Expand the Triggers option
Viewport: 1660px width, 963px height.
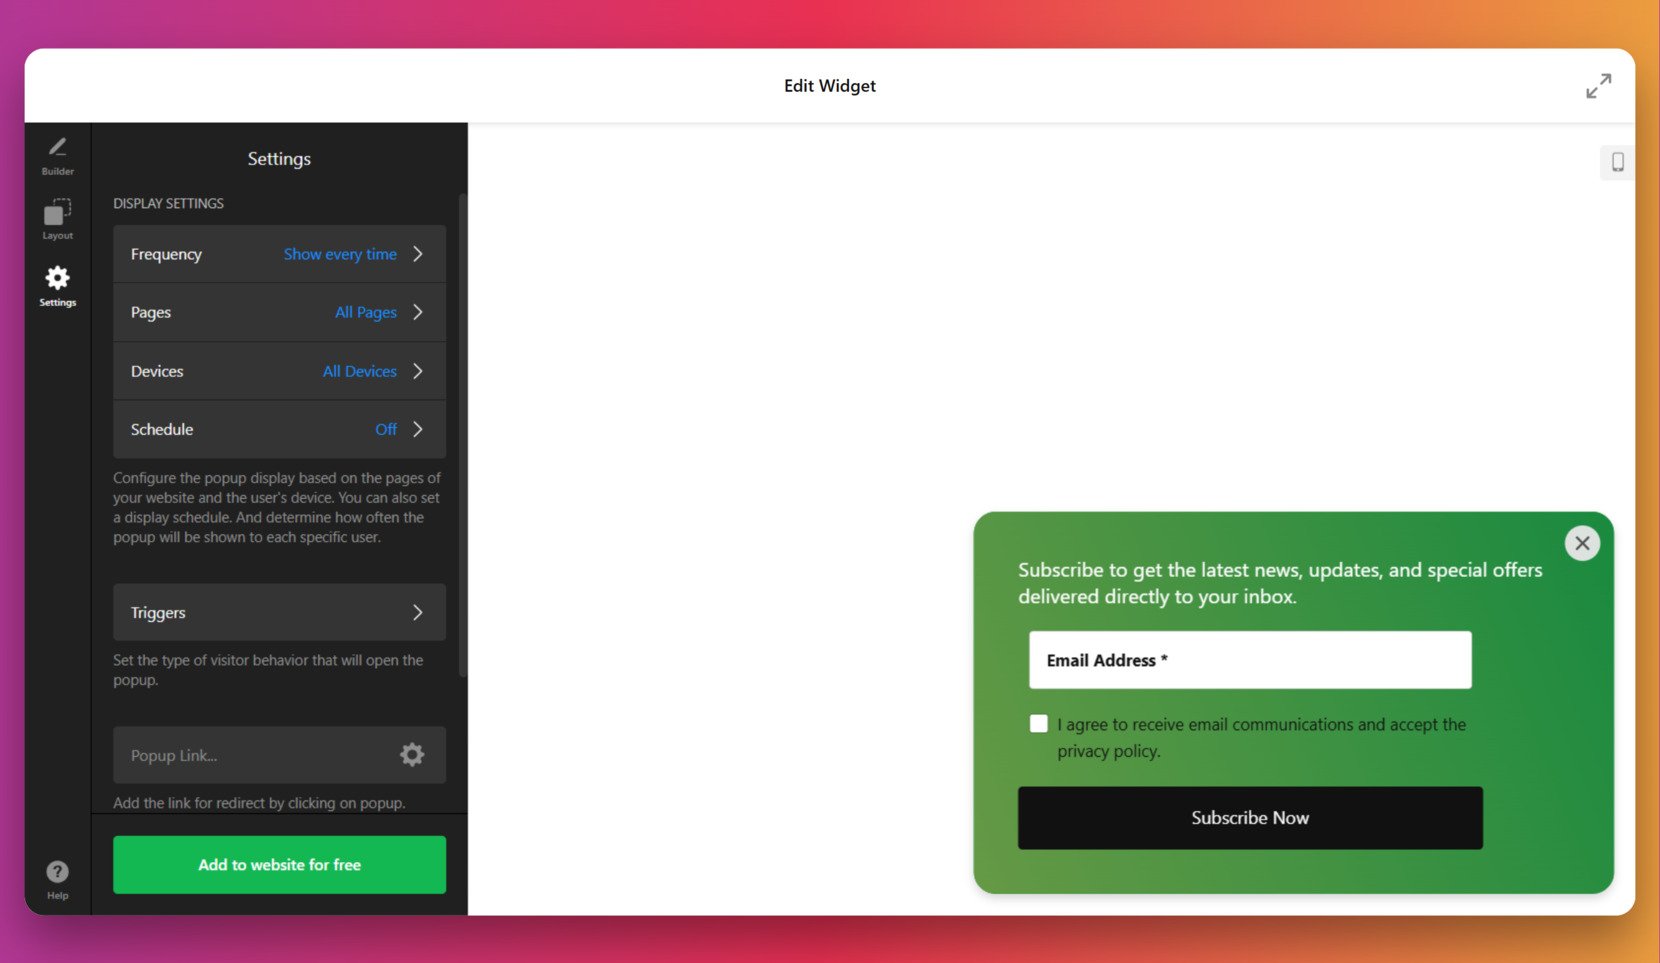(279, 612)
